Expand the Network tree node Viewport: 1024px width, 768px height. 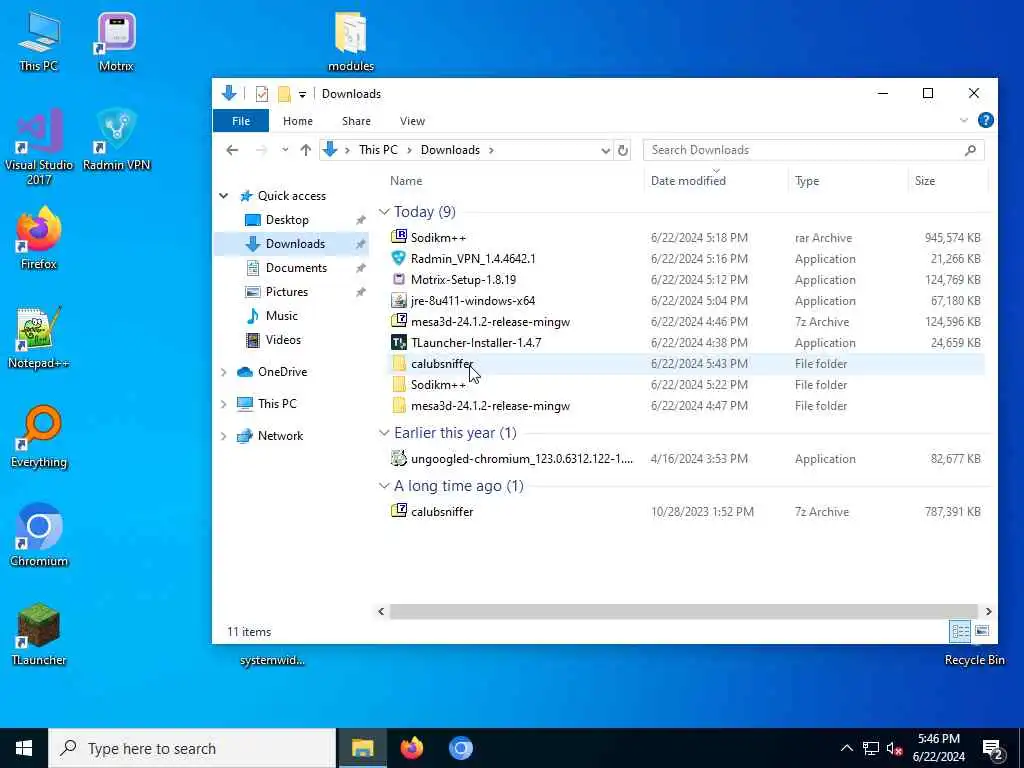pyautogui.click(x=223, y=436)
